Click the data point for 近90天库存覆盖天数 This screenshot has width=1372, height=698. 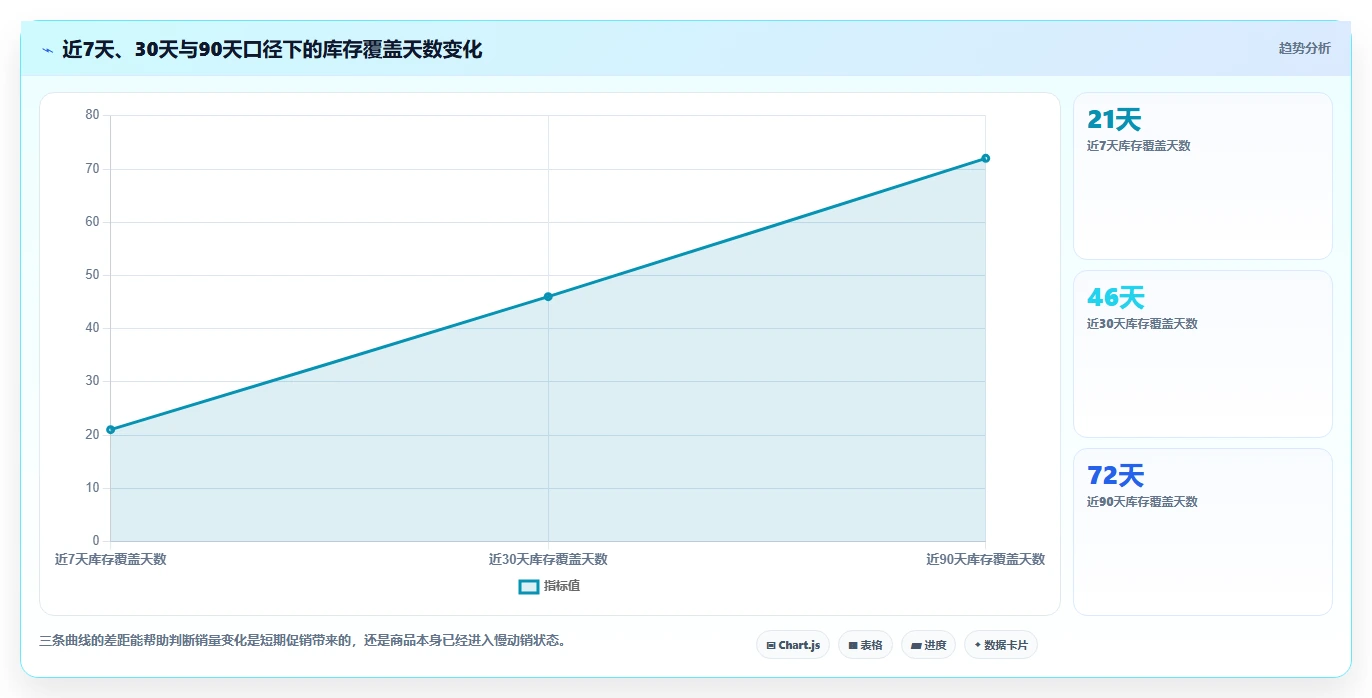pos(985,158)
